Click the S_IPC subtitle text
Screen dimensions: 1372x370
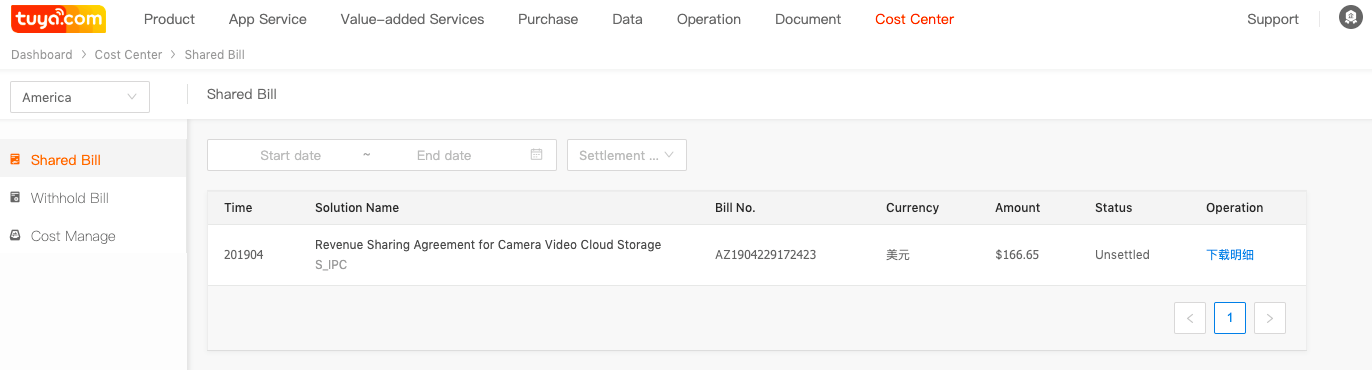pos(331,265)
